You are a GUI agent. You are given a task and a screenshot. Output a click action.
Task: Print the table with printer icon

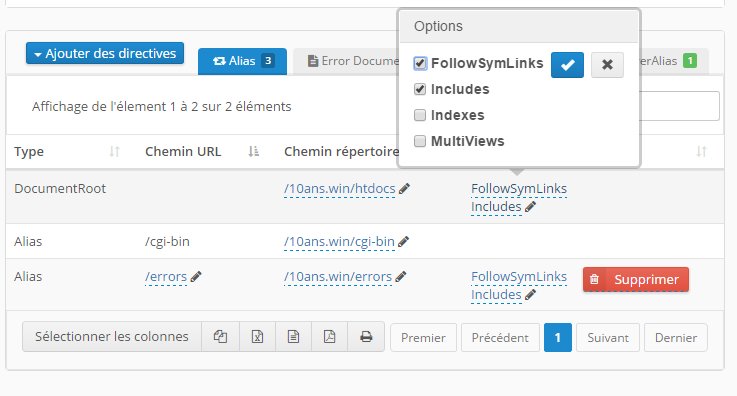point(366,337)
